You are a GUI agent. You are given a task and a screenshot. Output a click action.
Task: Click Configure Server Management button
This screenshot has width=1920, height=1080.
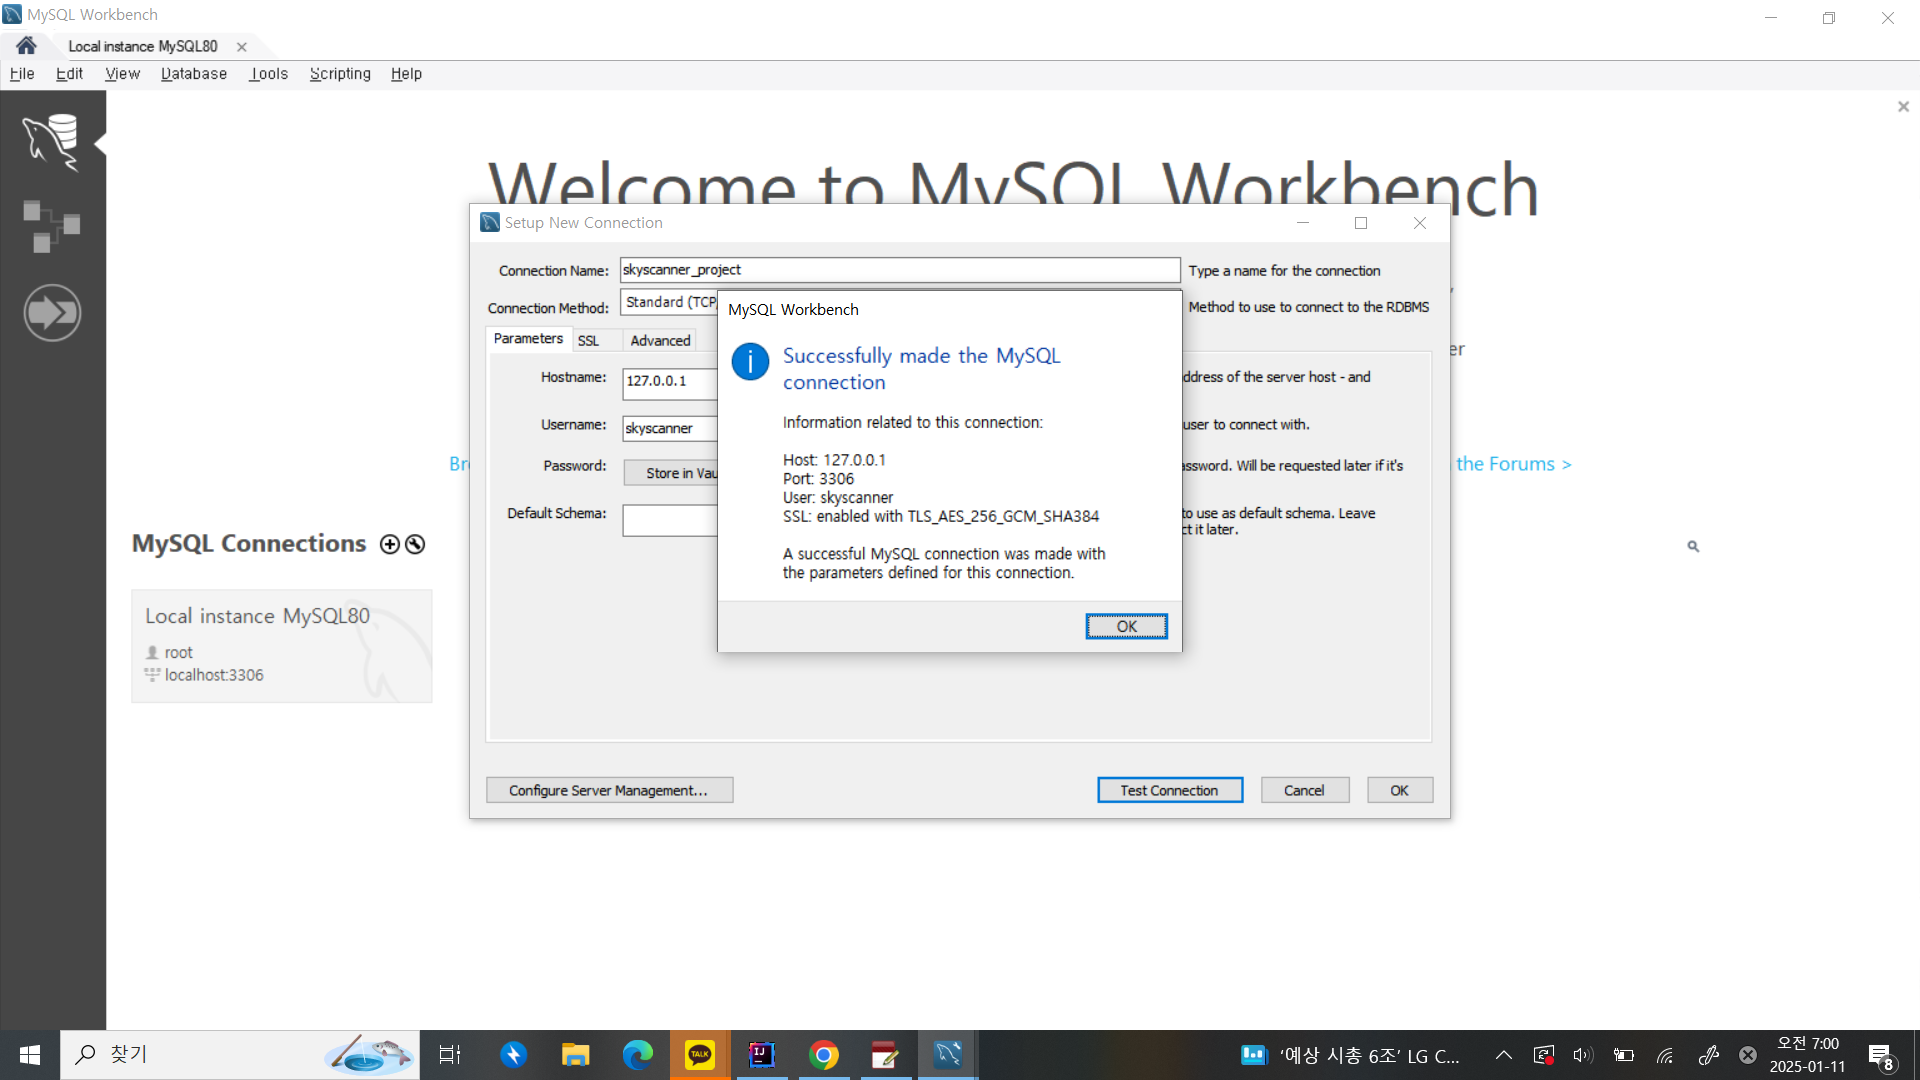[609, 790]
